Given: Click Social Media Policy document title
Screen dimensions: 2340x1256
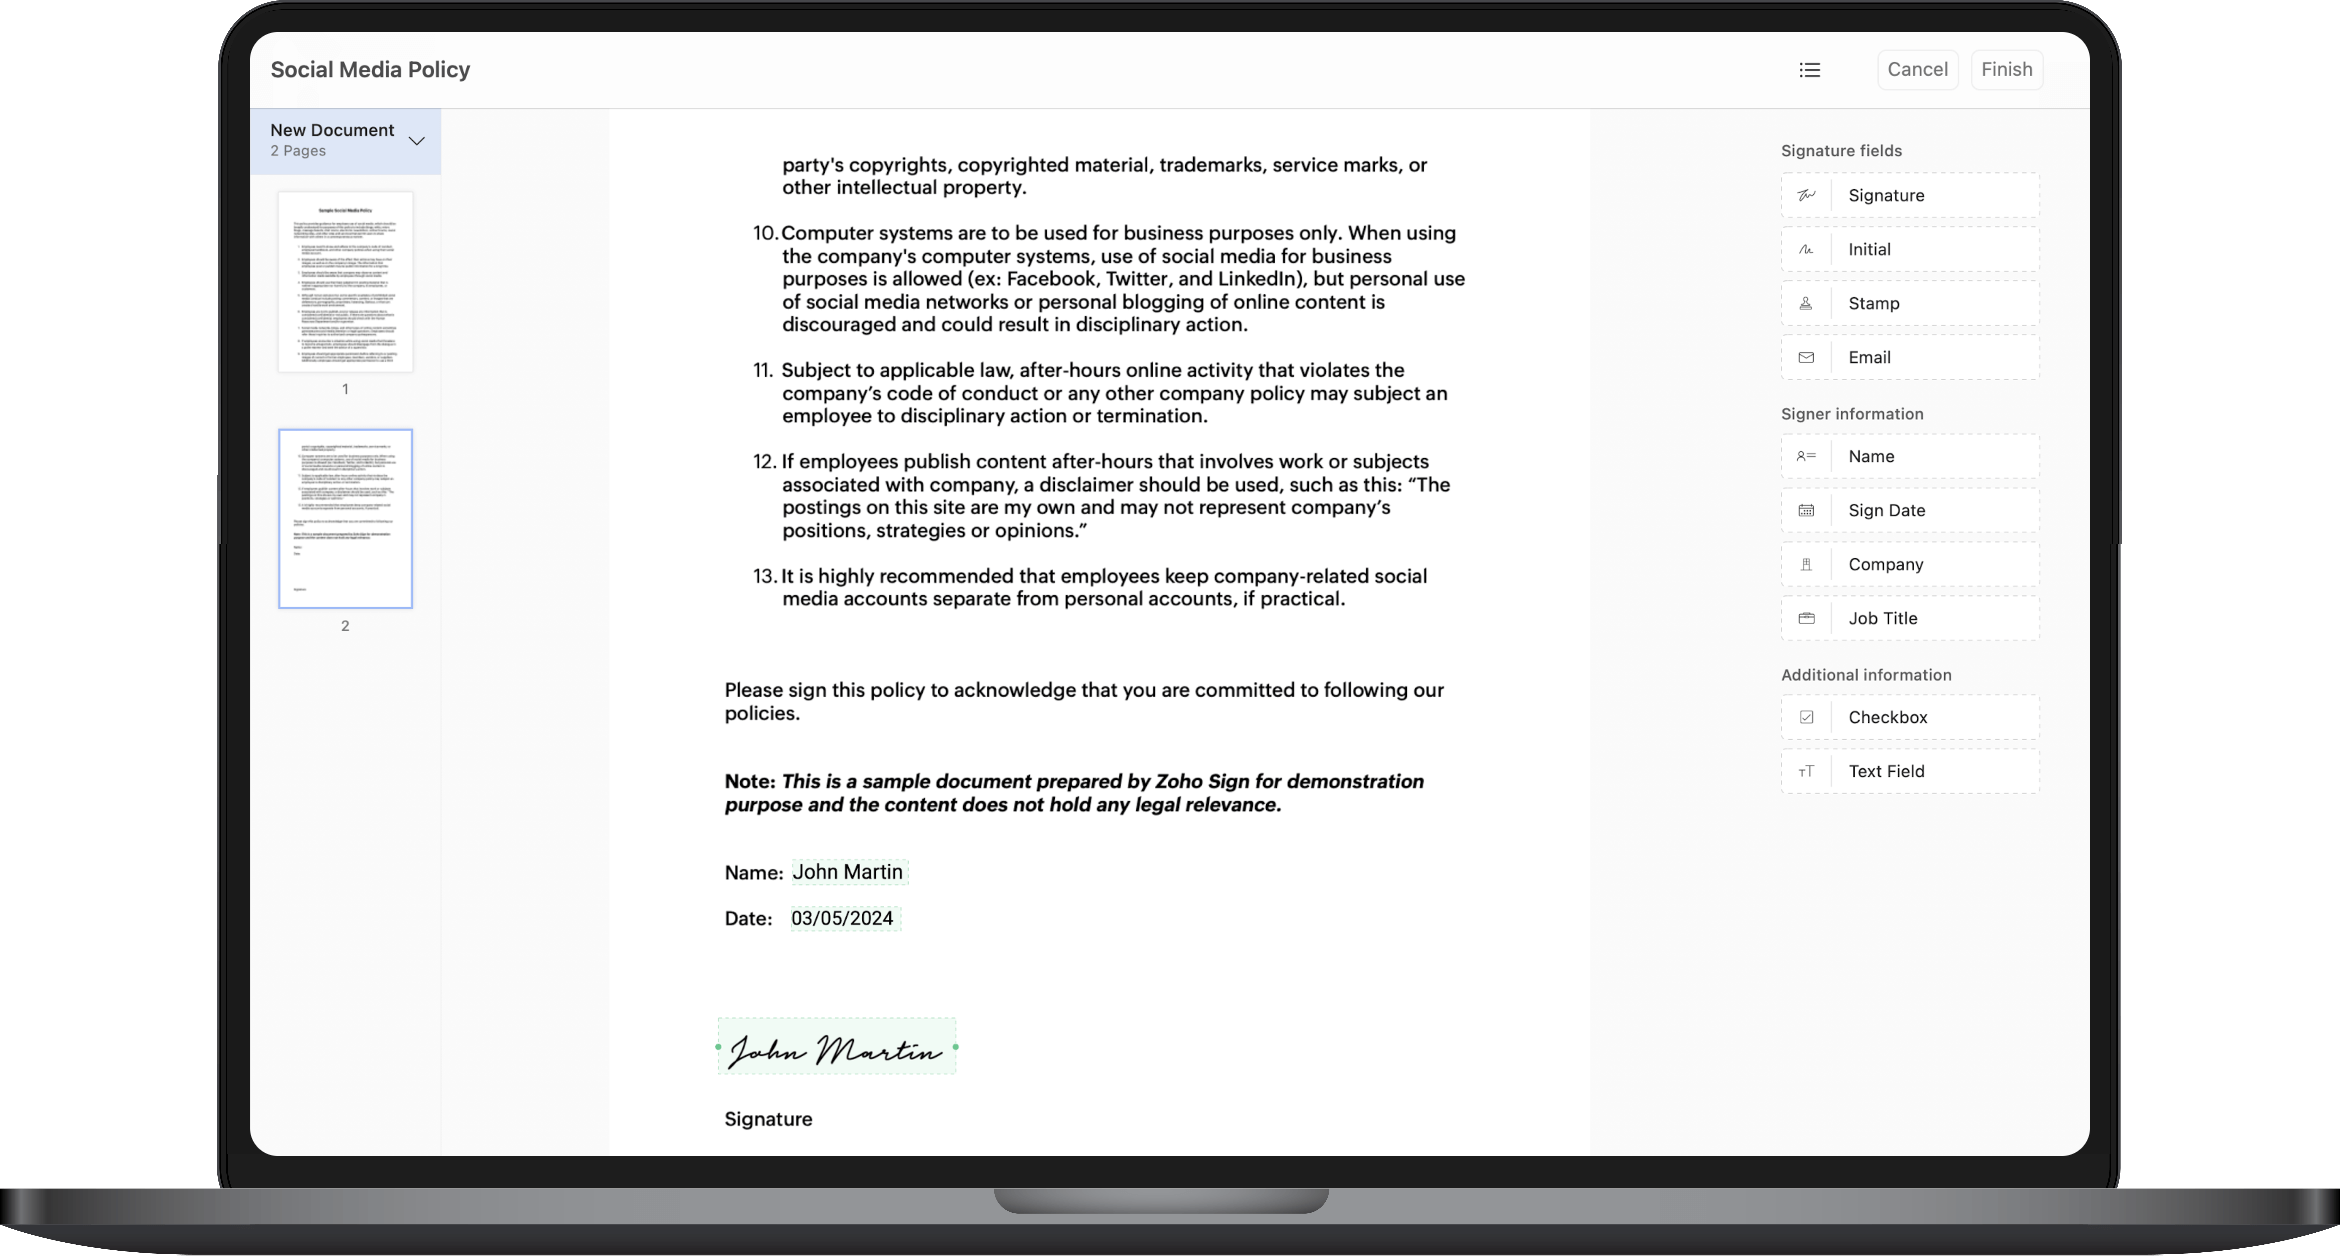Looking at the screenshot, I should (x=370, y=70).
